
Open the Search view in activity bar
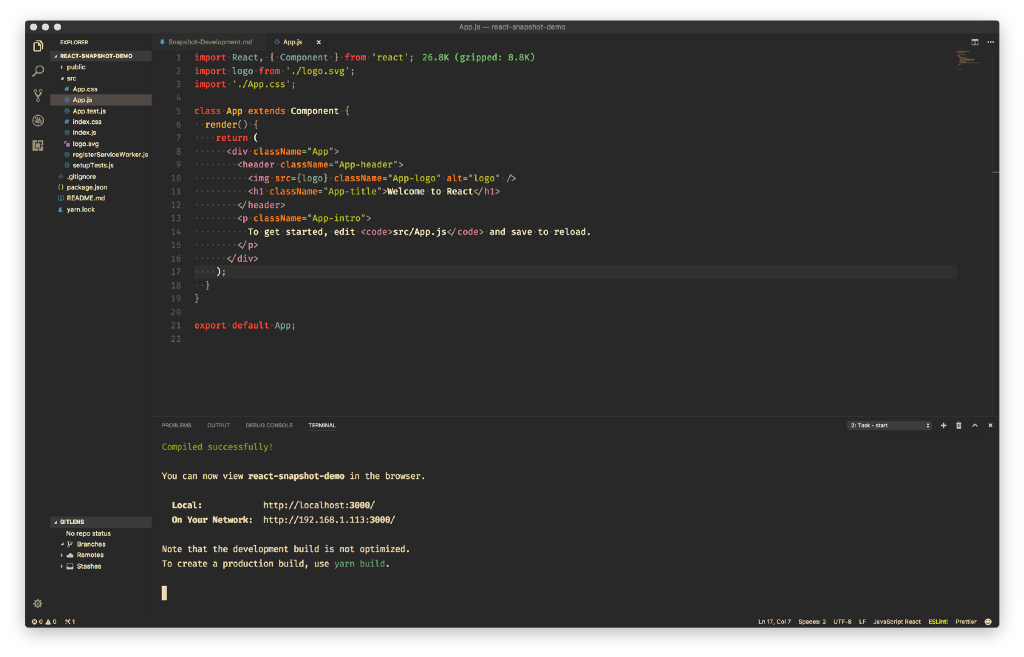point(38,71)
